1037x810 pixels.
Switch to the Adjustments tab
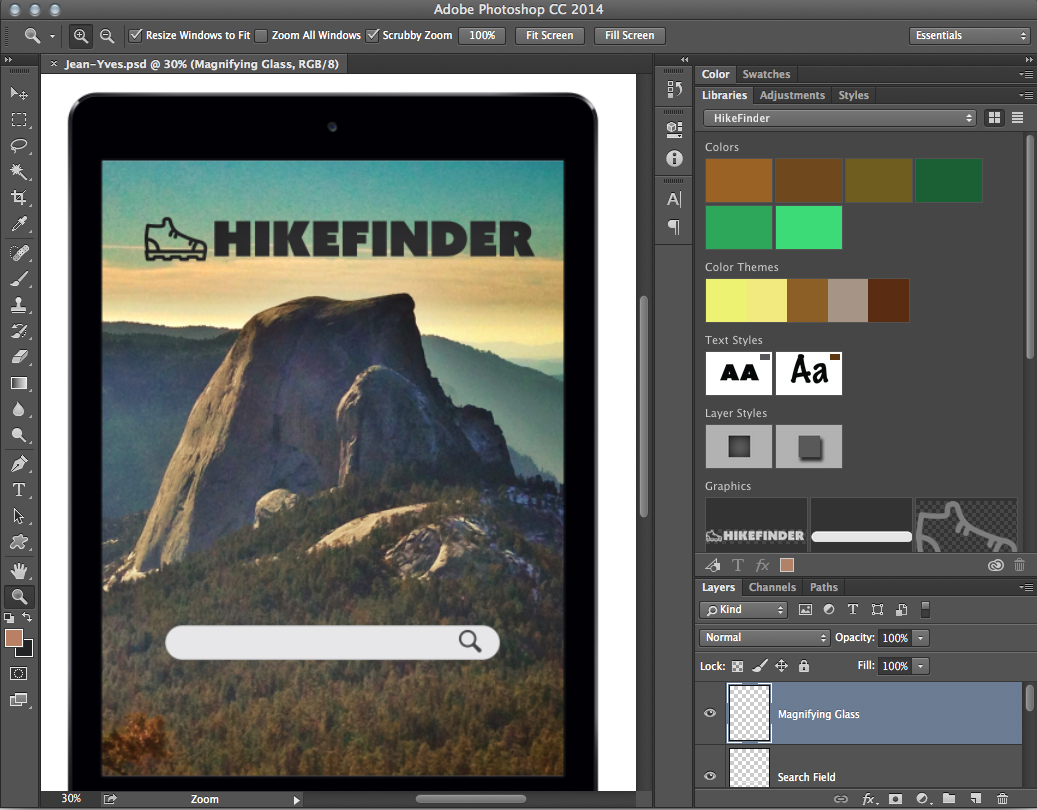pos(792,95)
